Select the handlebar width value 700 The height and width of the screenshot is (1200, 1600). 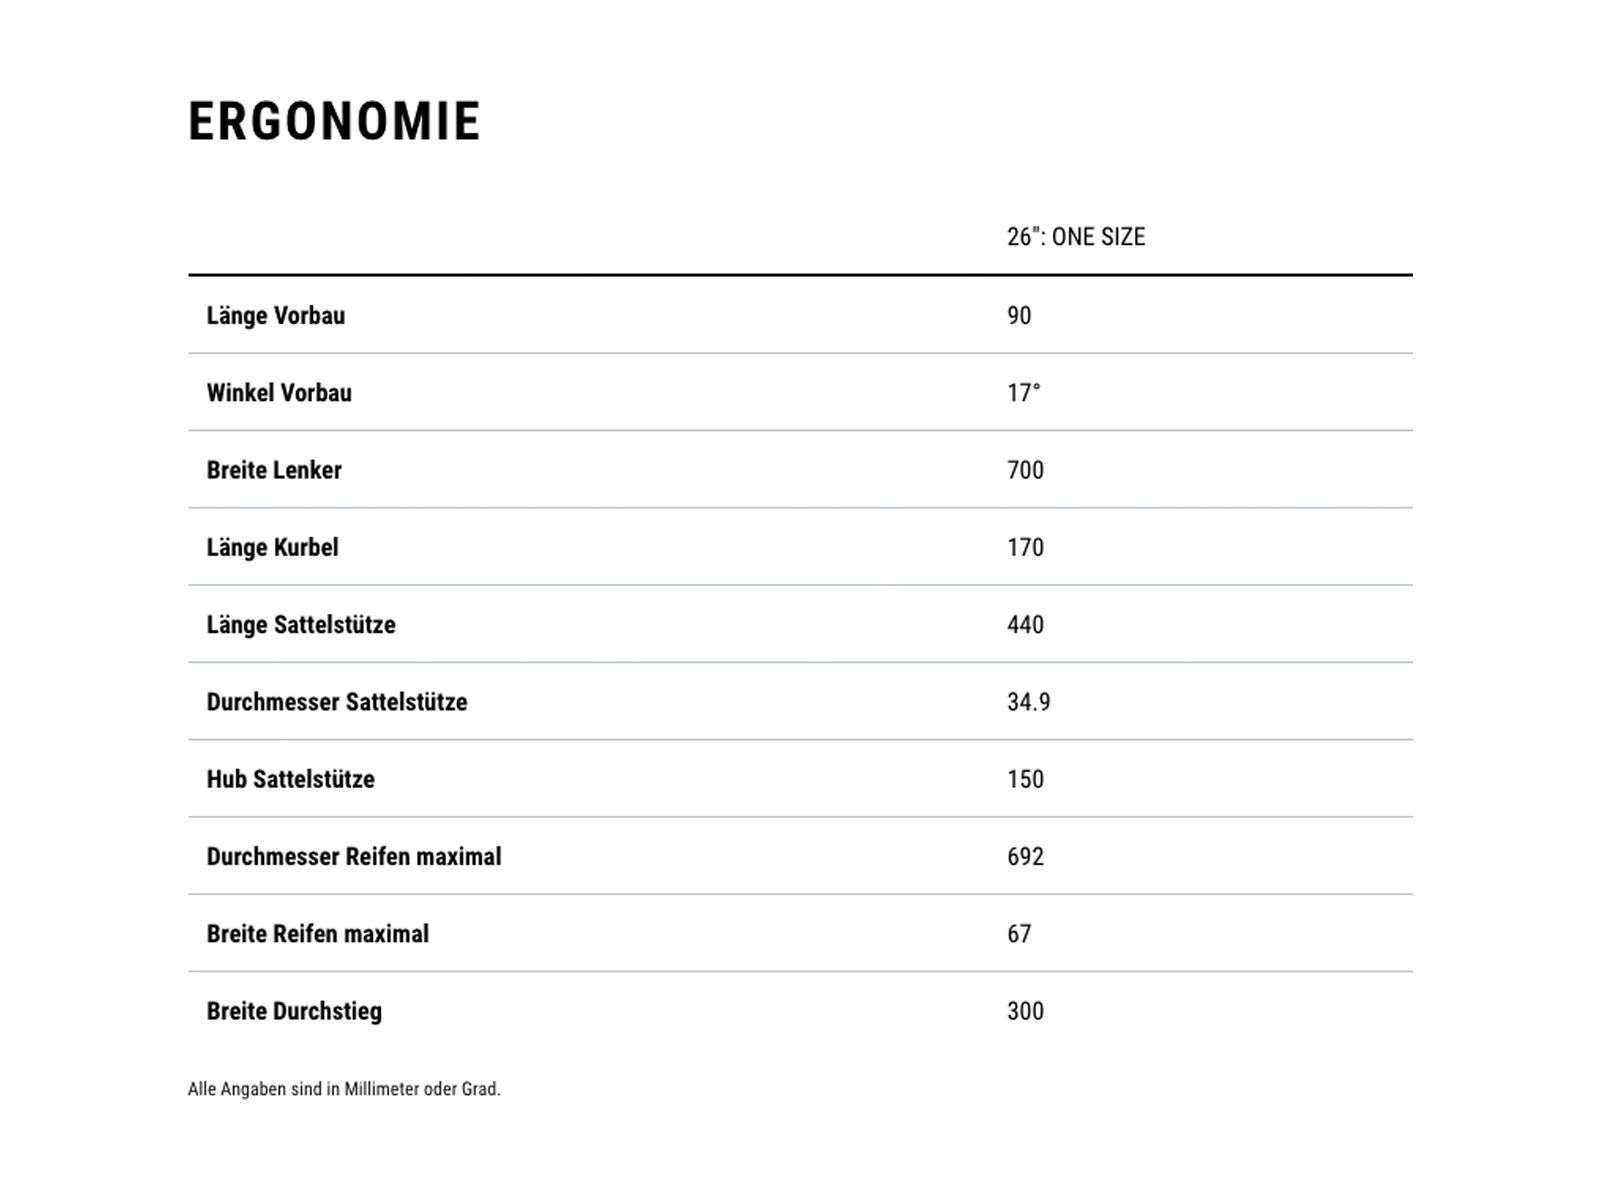click(1025, 470)
